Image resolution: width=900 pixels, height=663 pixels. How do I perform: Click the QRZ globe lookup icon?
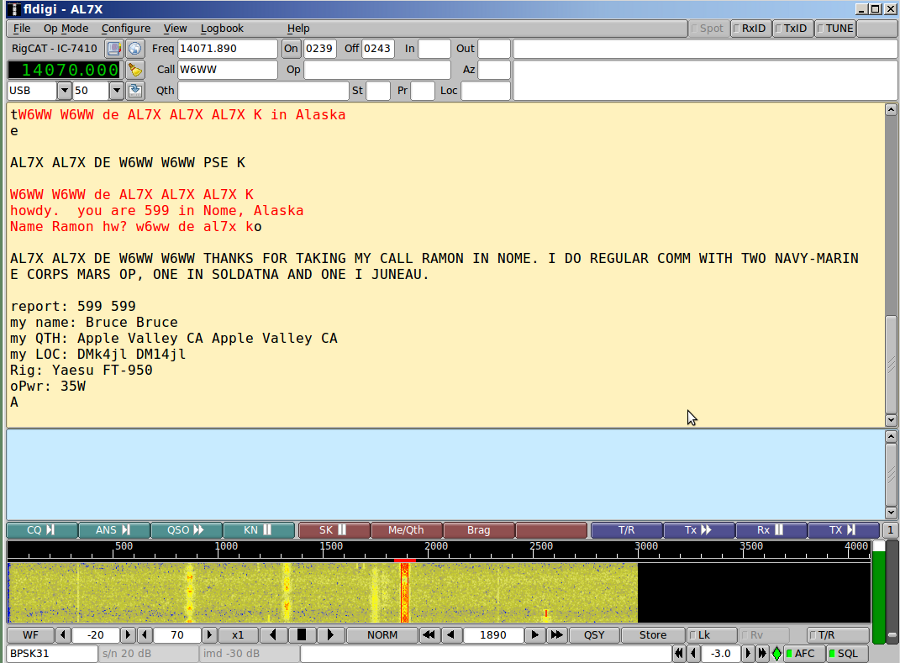pos(135,49)
